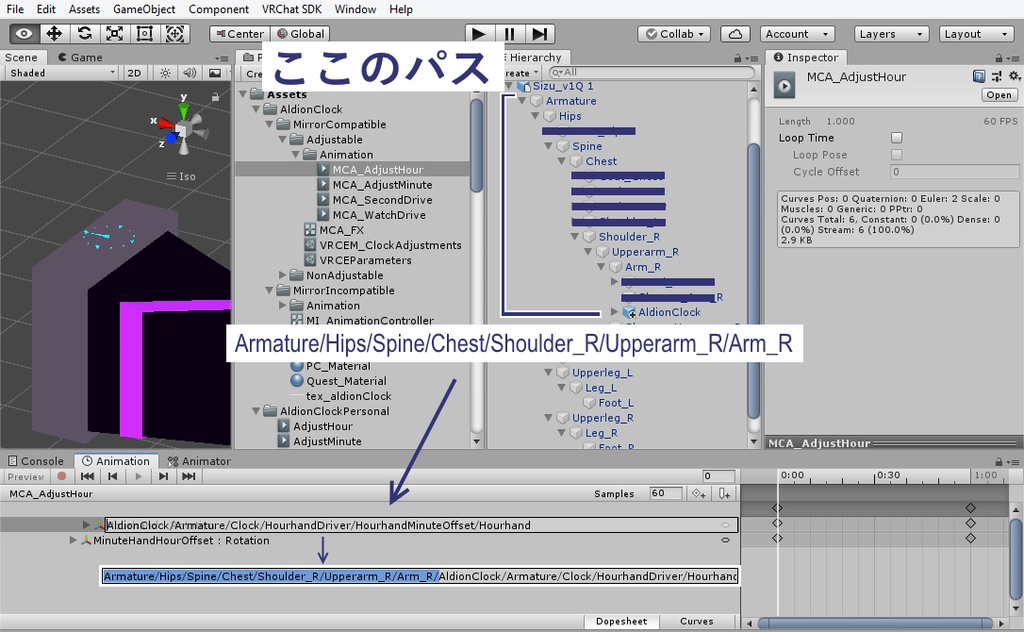Expand the AldionClock hierarchy object

point(615,312)
